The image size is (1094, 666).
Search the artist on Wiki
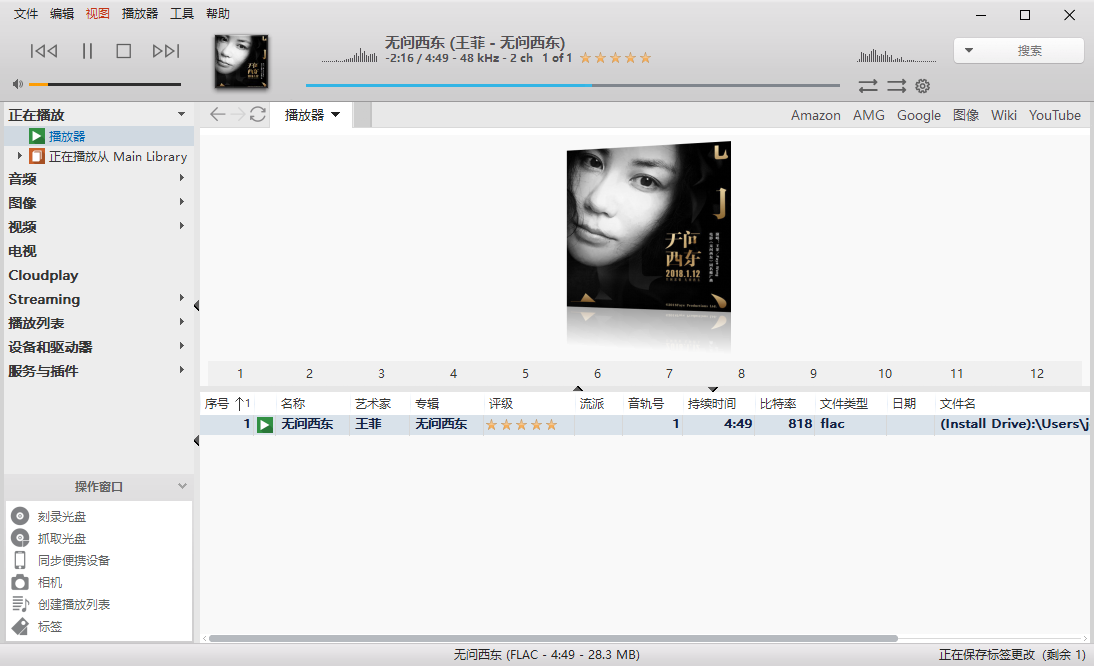coord(1004,114)
